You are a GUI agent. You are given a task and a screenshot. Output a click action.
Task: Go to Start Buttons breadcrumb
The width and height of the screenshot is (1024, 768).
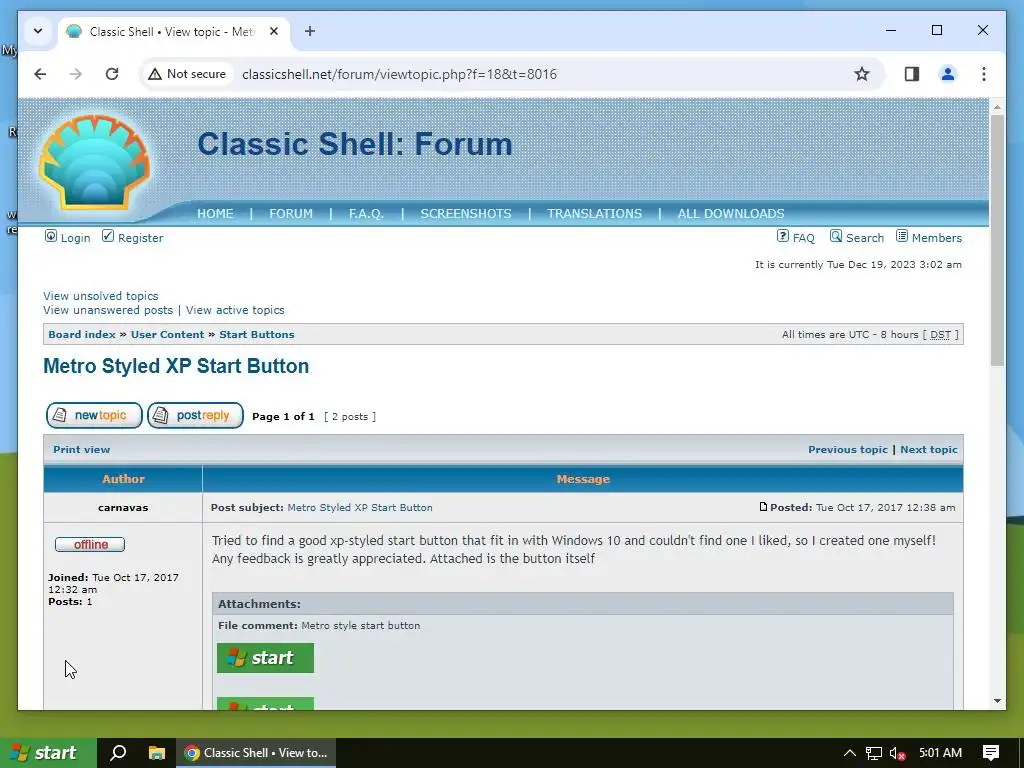257,334
